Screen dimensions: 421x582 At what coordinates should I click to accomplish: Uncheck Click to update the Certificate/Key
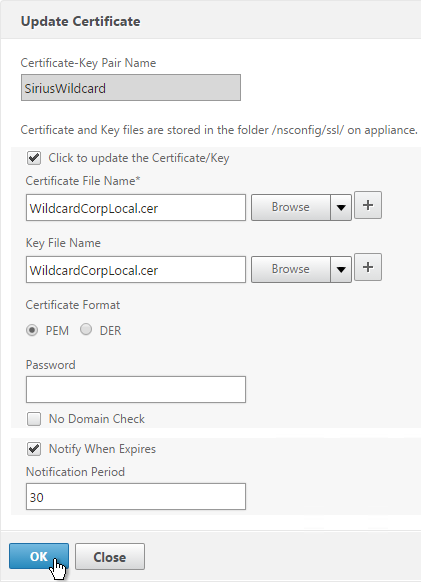click(x=34, y=158)
